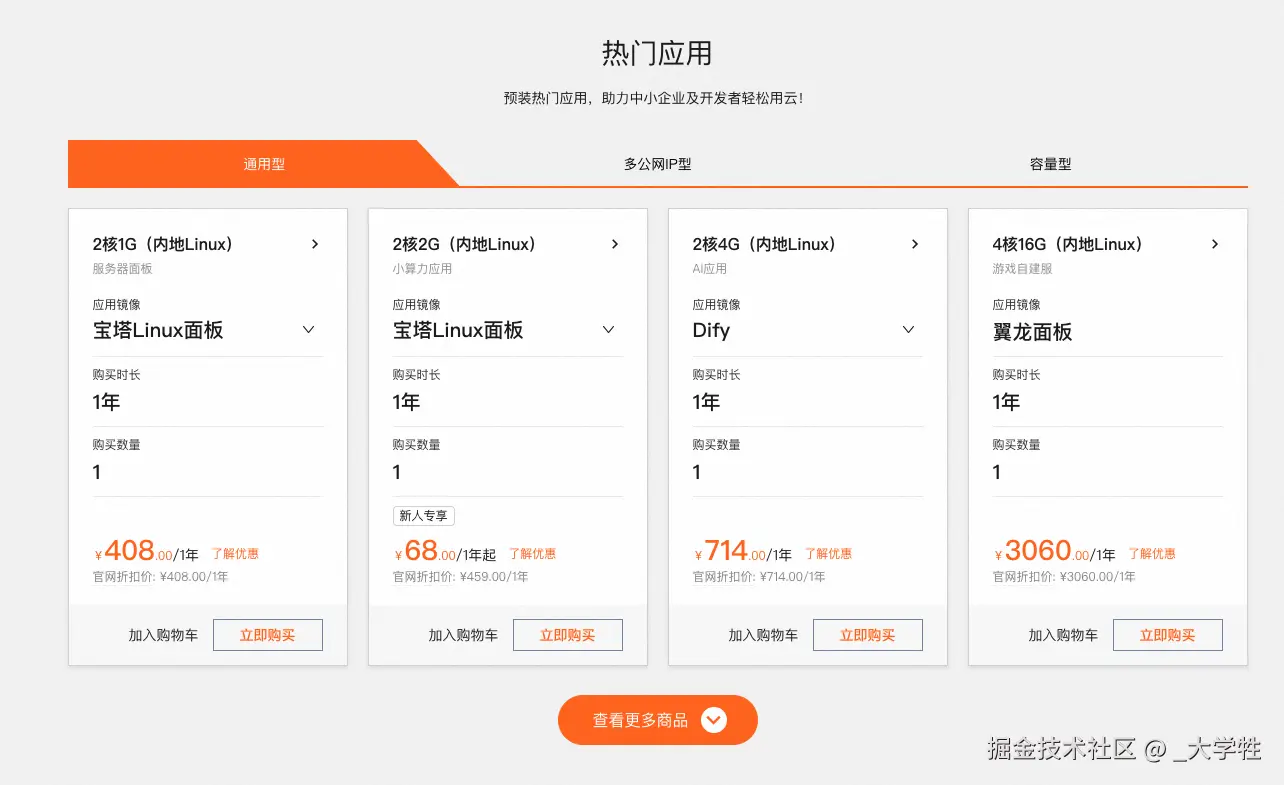Select the 容量型 category tab
The image size is (1284, 785).
point(1050,163)
